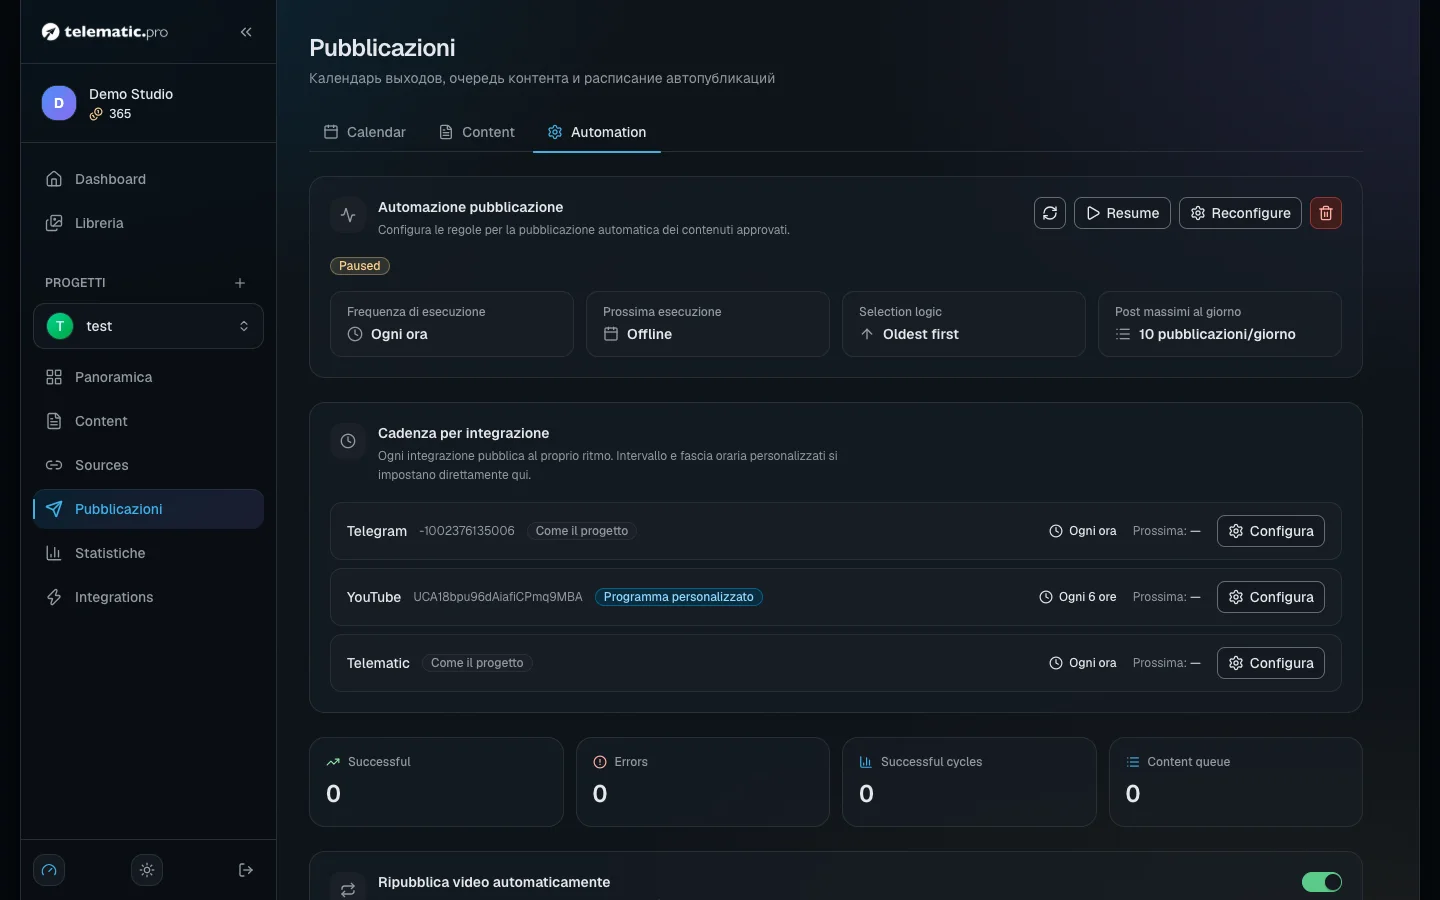Go to Panoramica in the sidebar
This screenshot has width=1440, height=900.
148,377
